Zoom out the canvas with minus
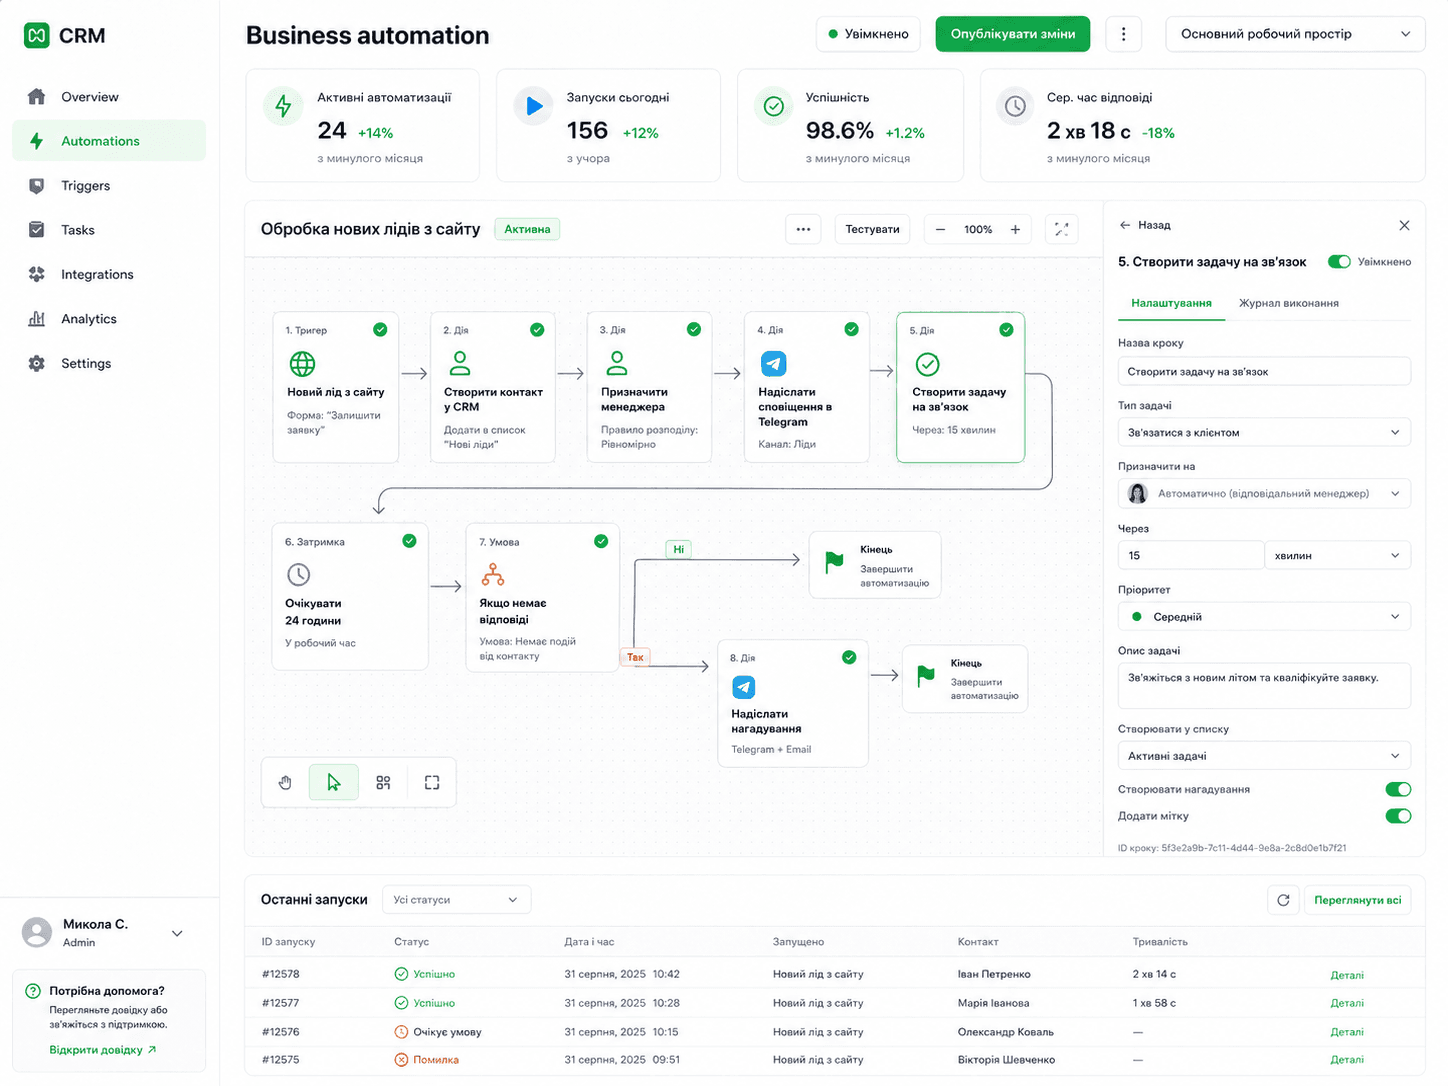 pyautogui.click(x=940, y=229)
